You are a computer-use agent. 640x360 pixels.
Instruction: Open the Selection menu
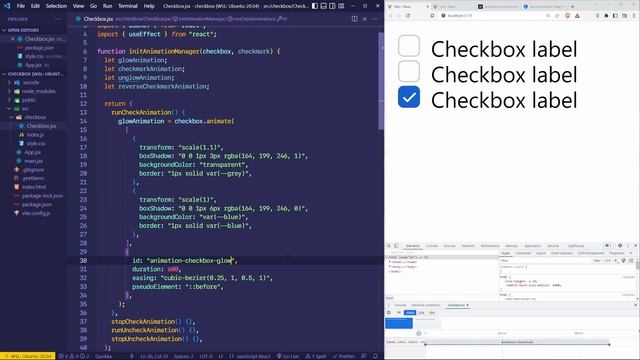tap(56, 6)
